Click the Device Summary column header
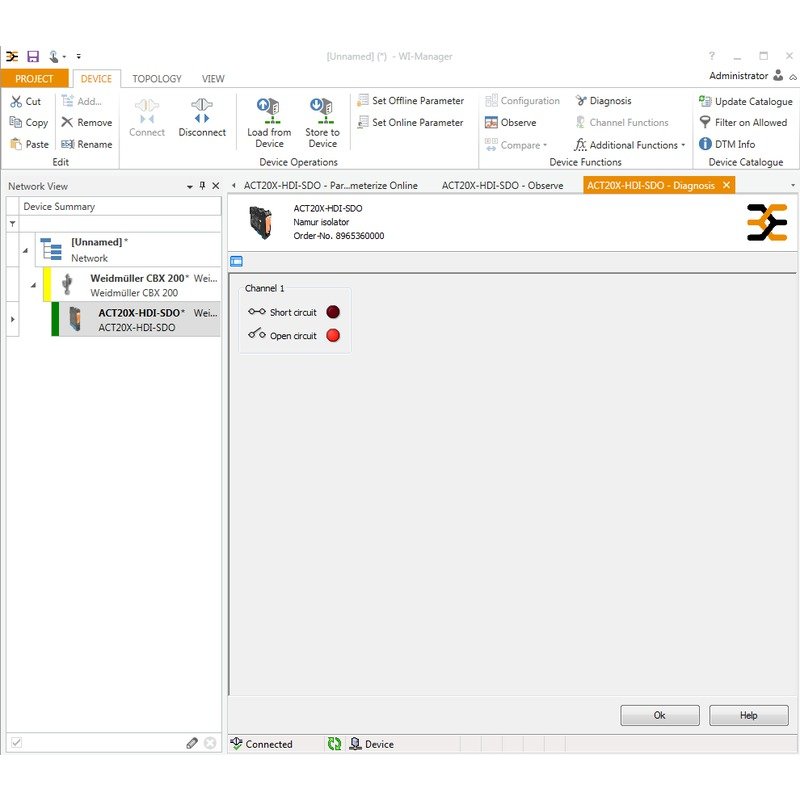Image resolution: width=800 pixels, height=800 pixels. [120, 207]
